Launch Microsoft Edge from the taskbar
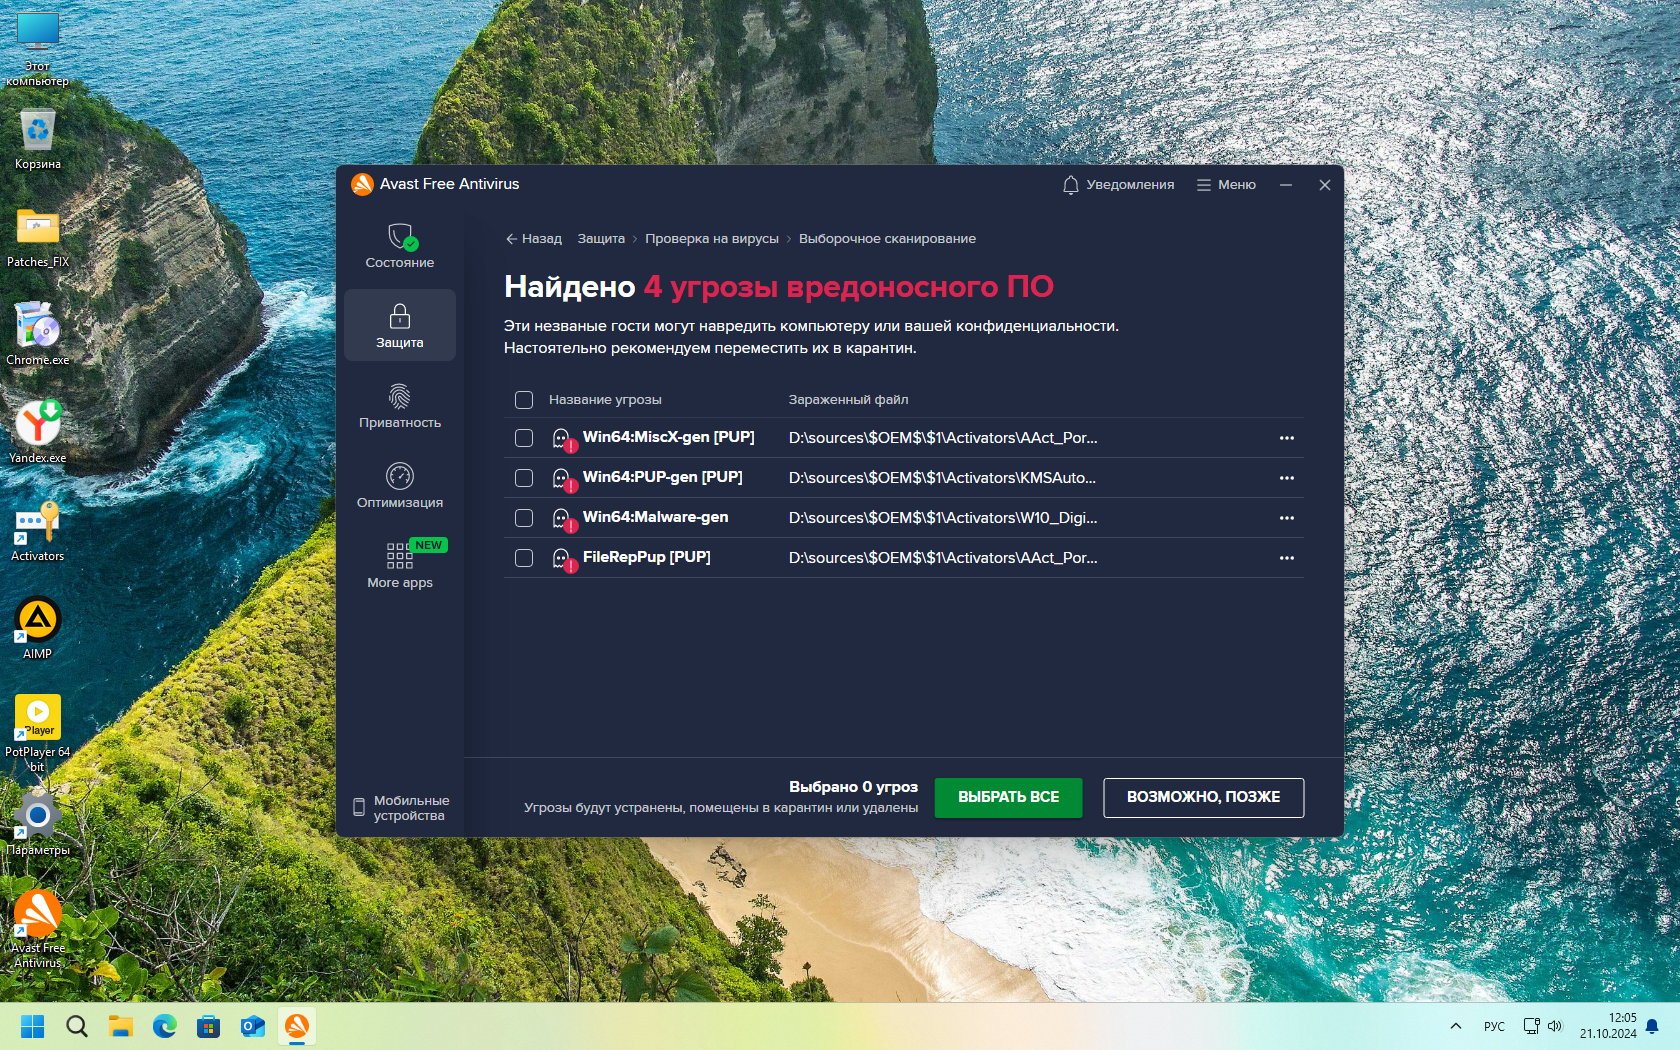 (x=165, y=1026)
